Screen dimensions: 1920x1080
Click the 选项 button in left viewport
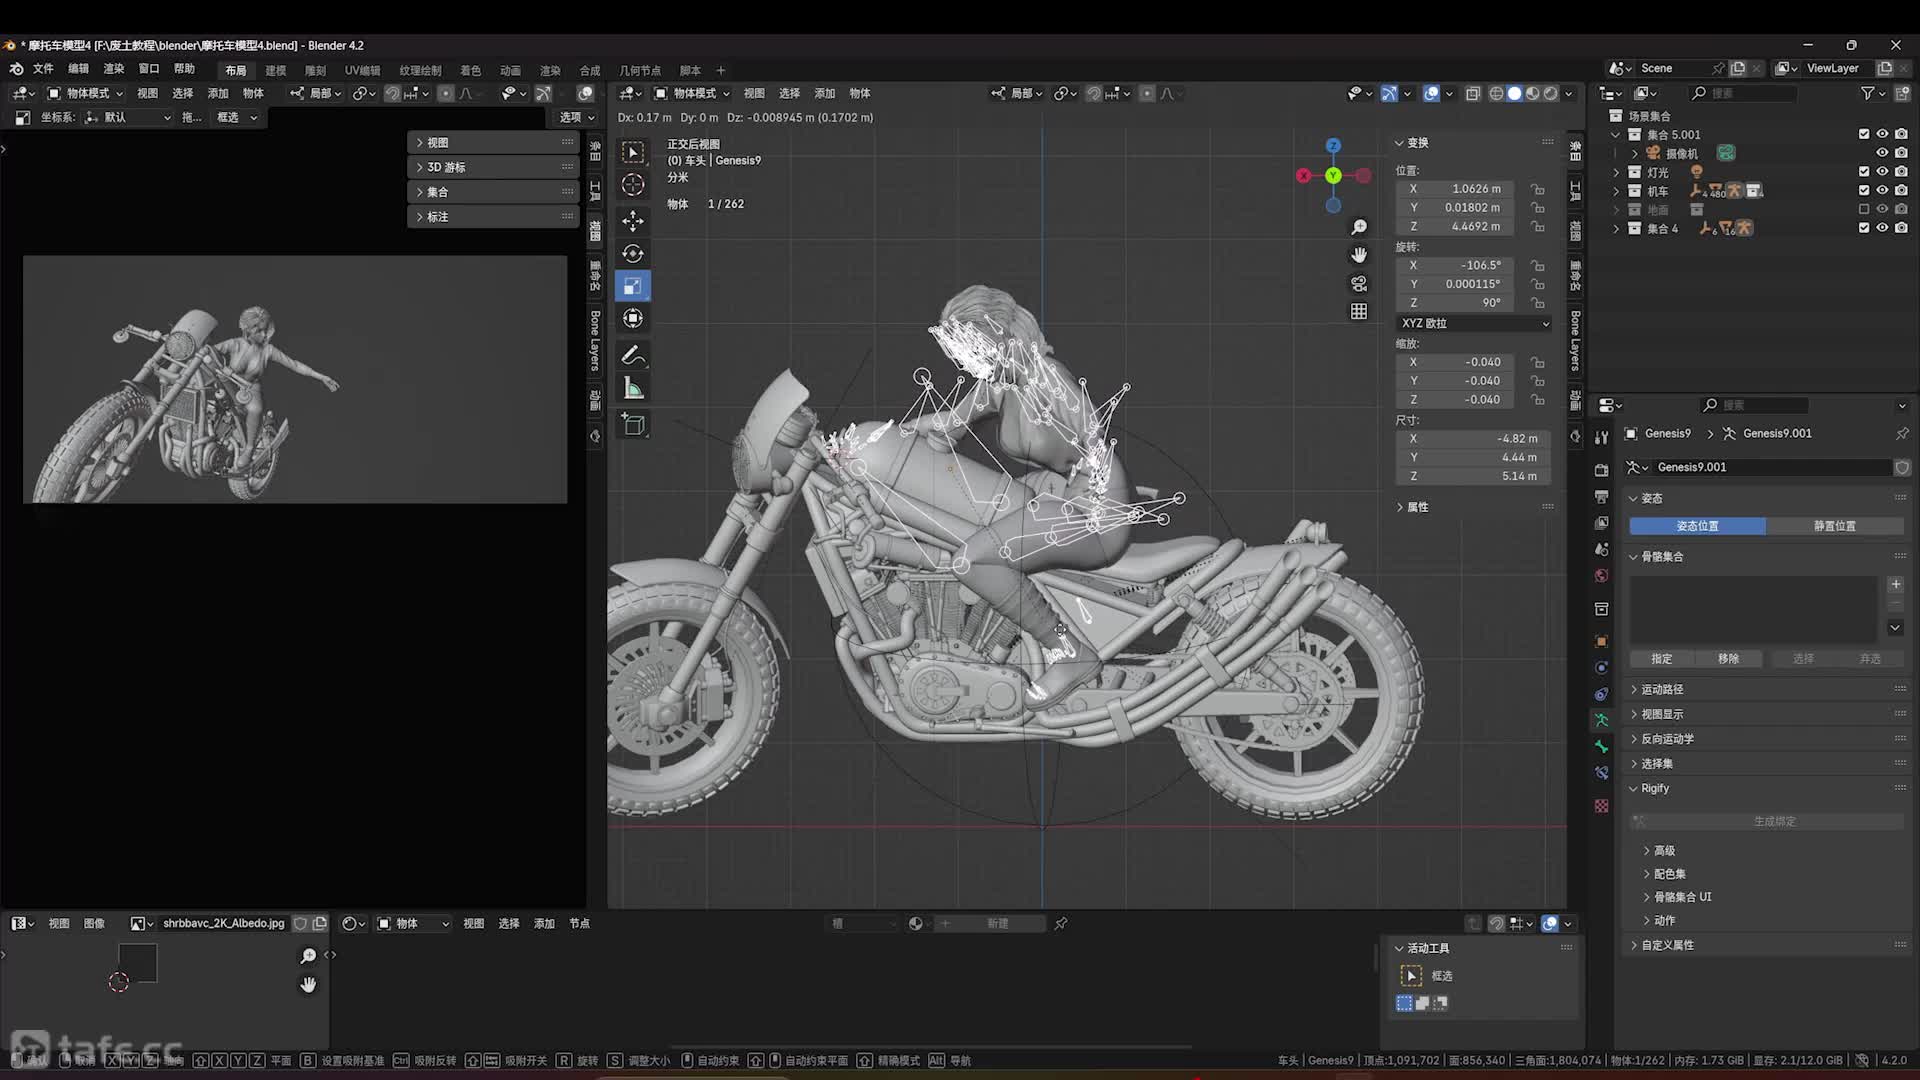[576, 117]
